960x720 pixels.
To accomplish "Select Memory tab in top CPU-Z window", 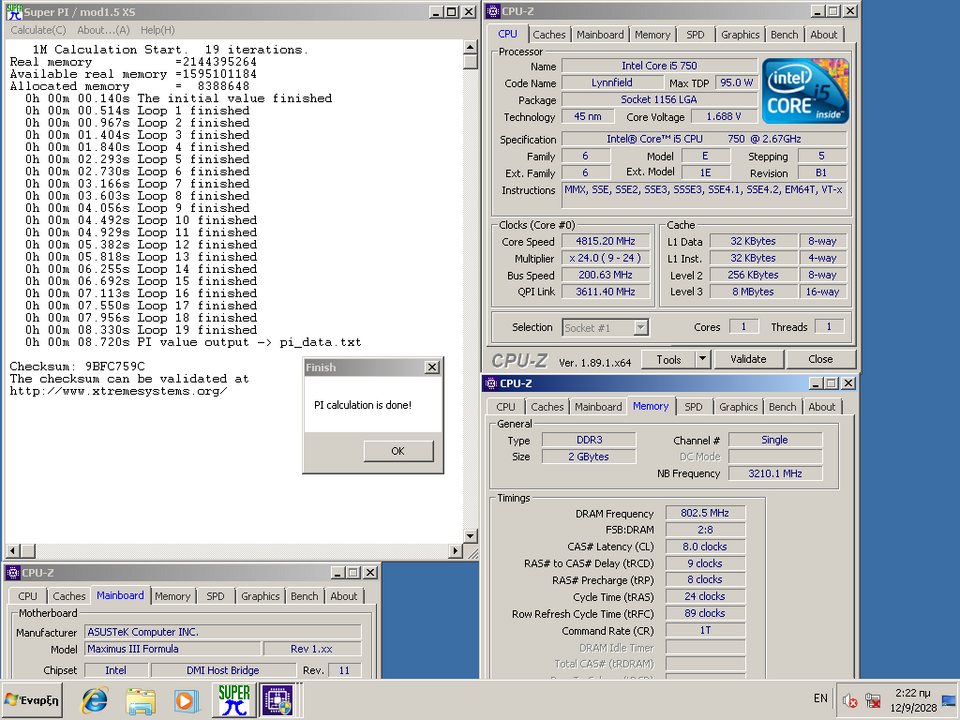I will tap(652, 35).
